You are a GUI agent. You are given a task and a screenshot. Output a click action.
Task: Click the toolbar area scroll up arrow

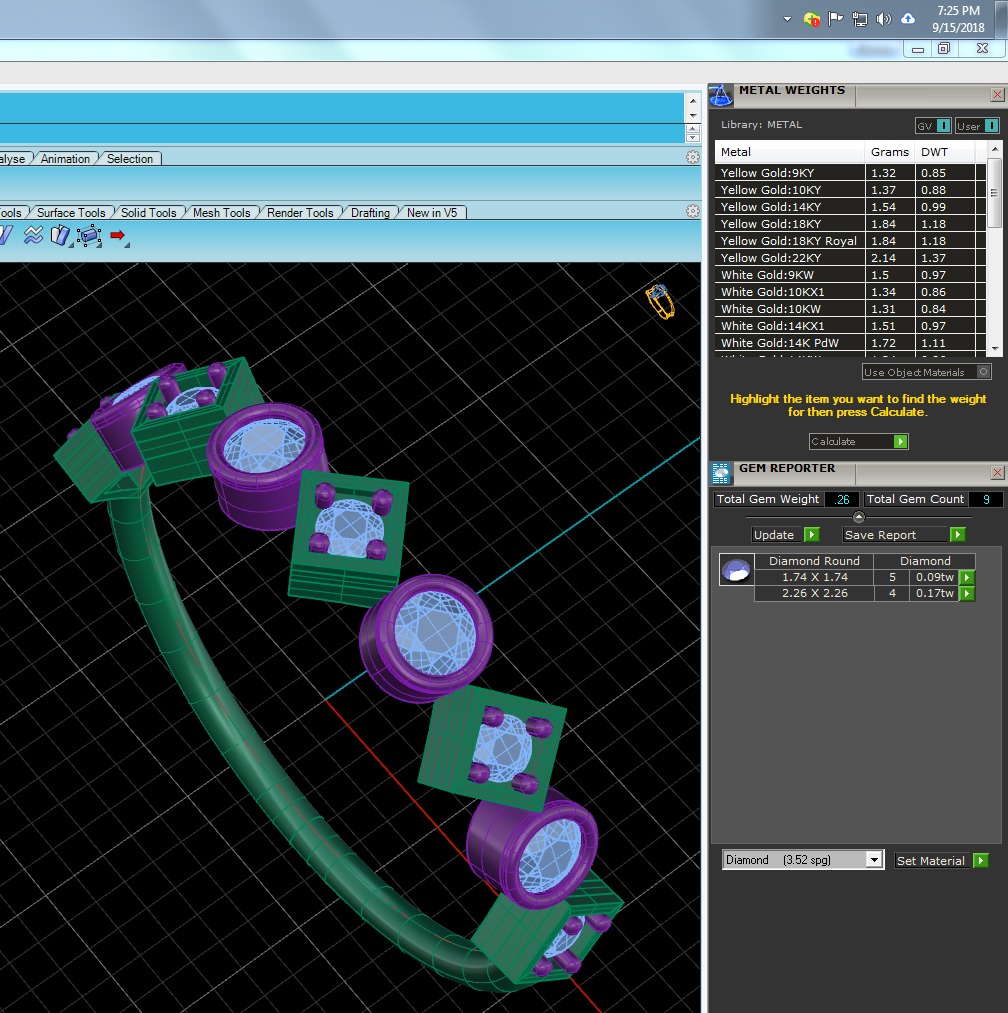pyautogui.click(x=693, y=101)
